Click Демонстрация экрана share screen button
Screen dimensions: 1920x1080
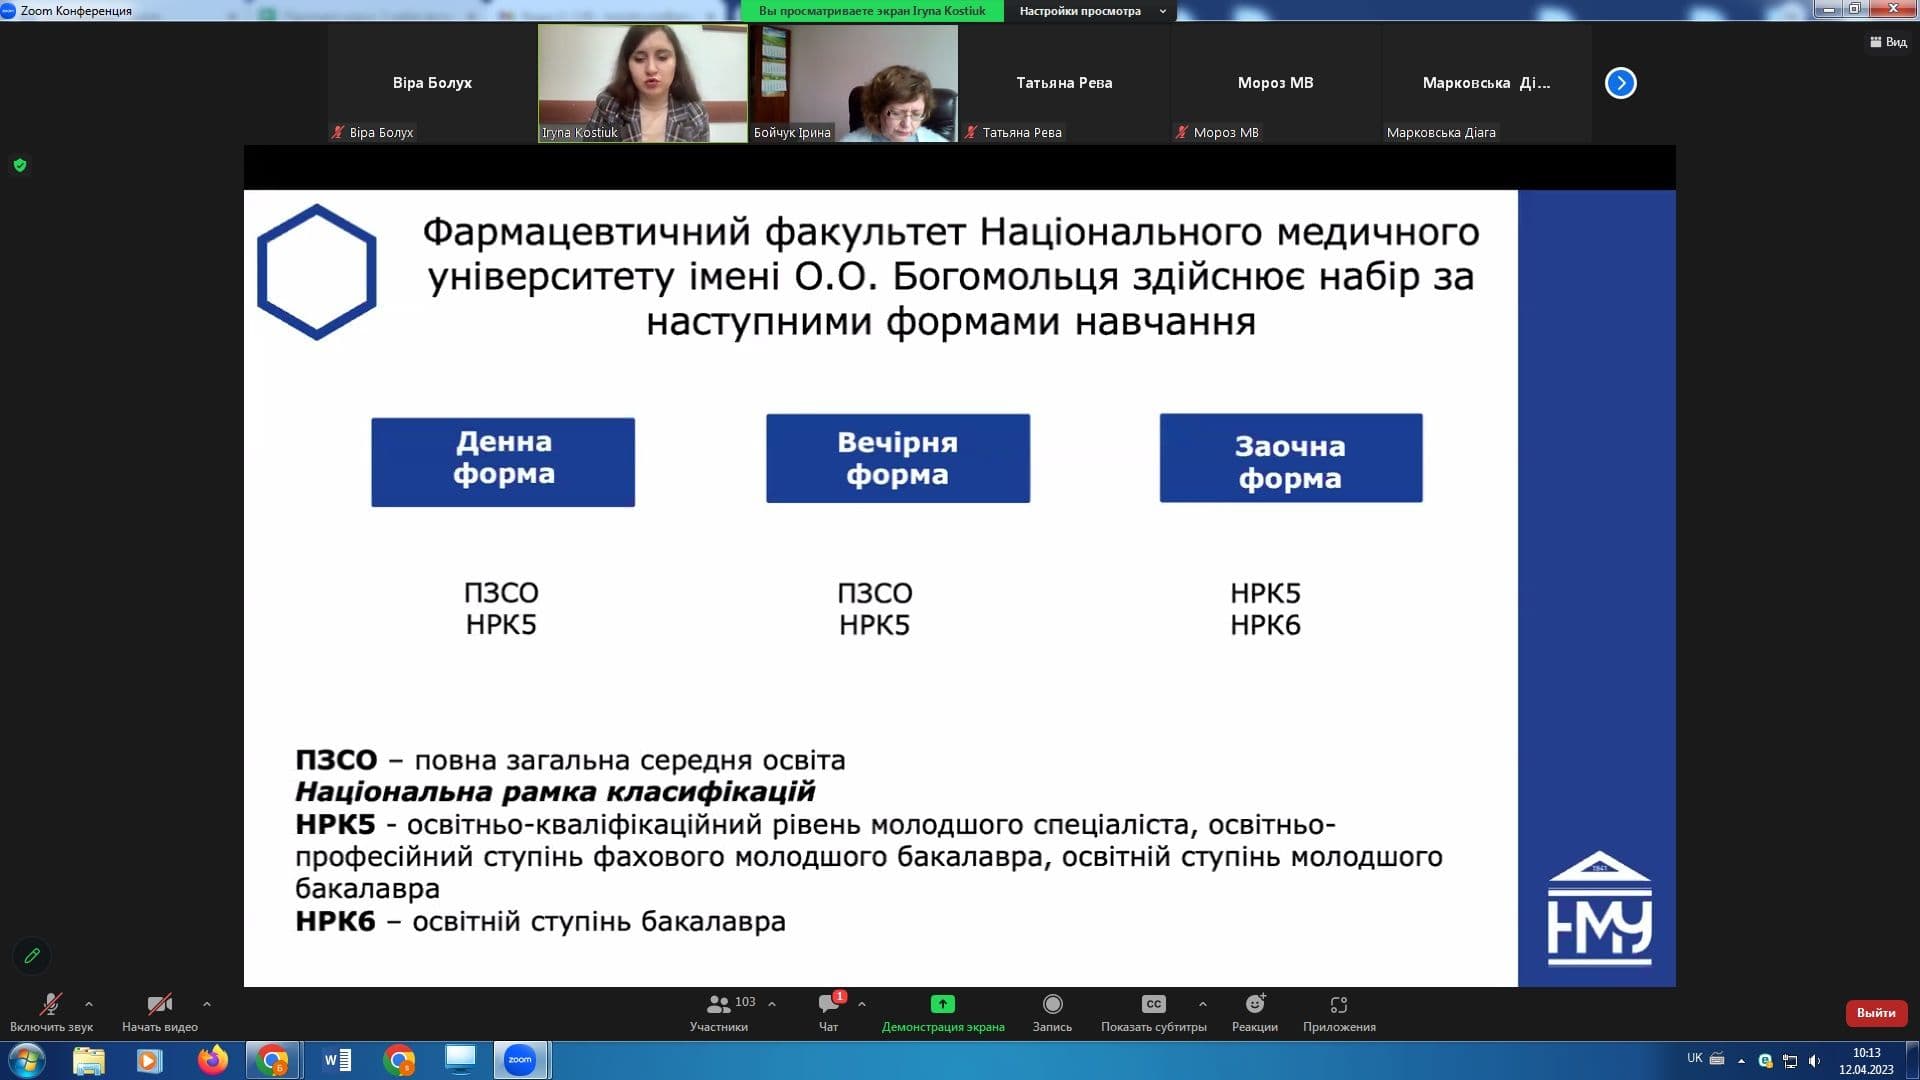pyautogui.click(x=943, y=1013)
